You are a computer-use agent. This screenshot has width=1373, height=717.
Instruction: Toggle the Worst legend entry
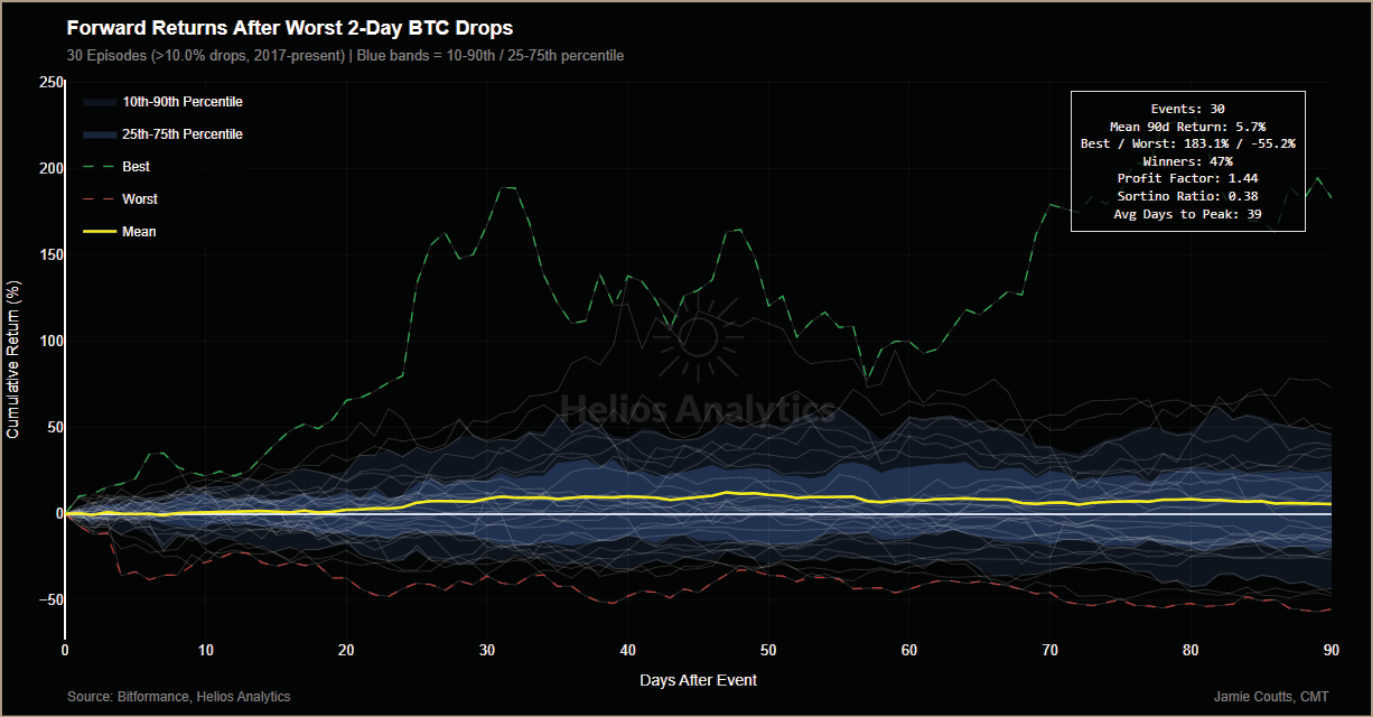point(120,199)
